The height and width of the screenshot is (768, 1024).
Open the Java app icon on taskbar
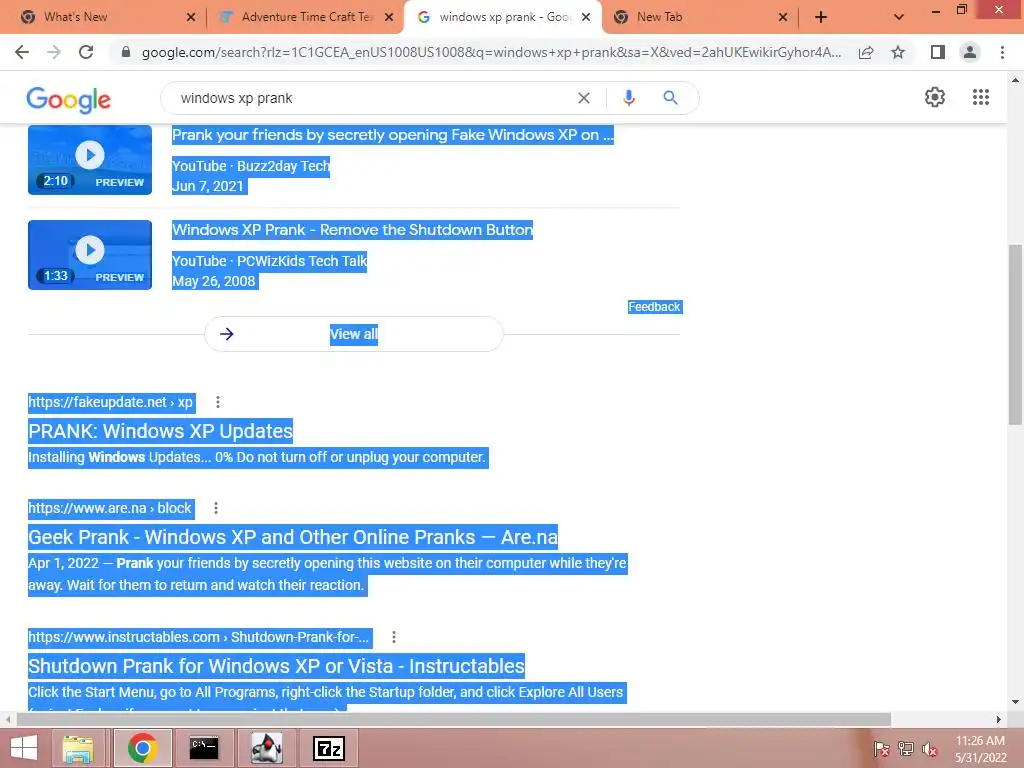click(x=266, y=748)
